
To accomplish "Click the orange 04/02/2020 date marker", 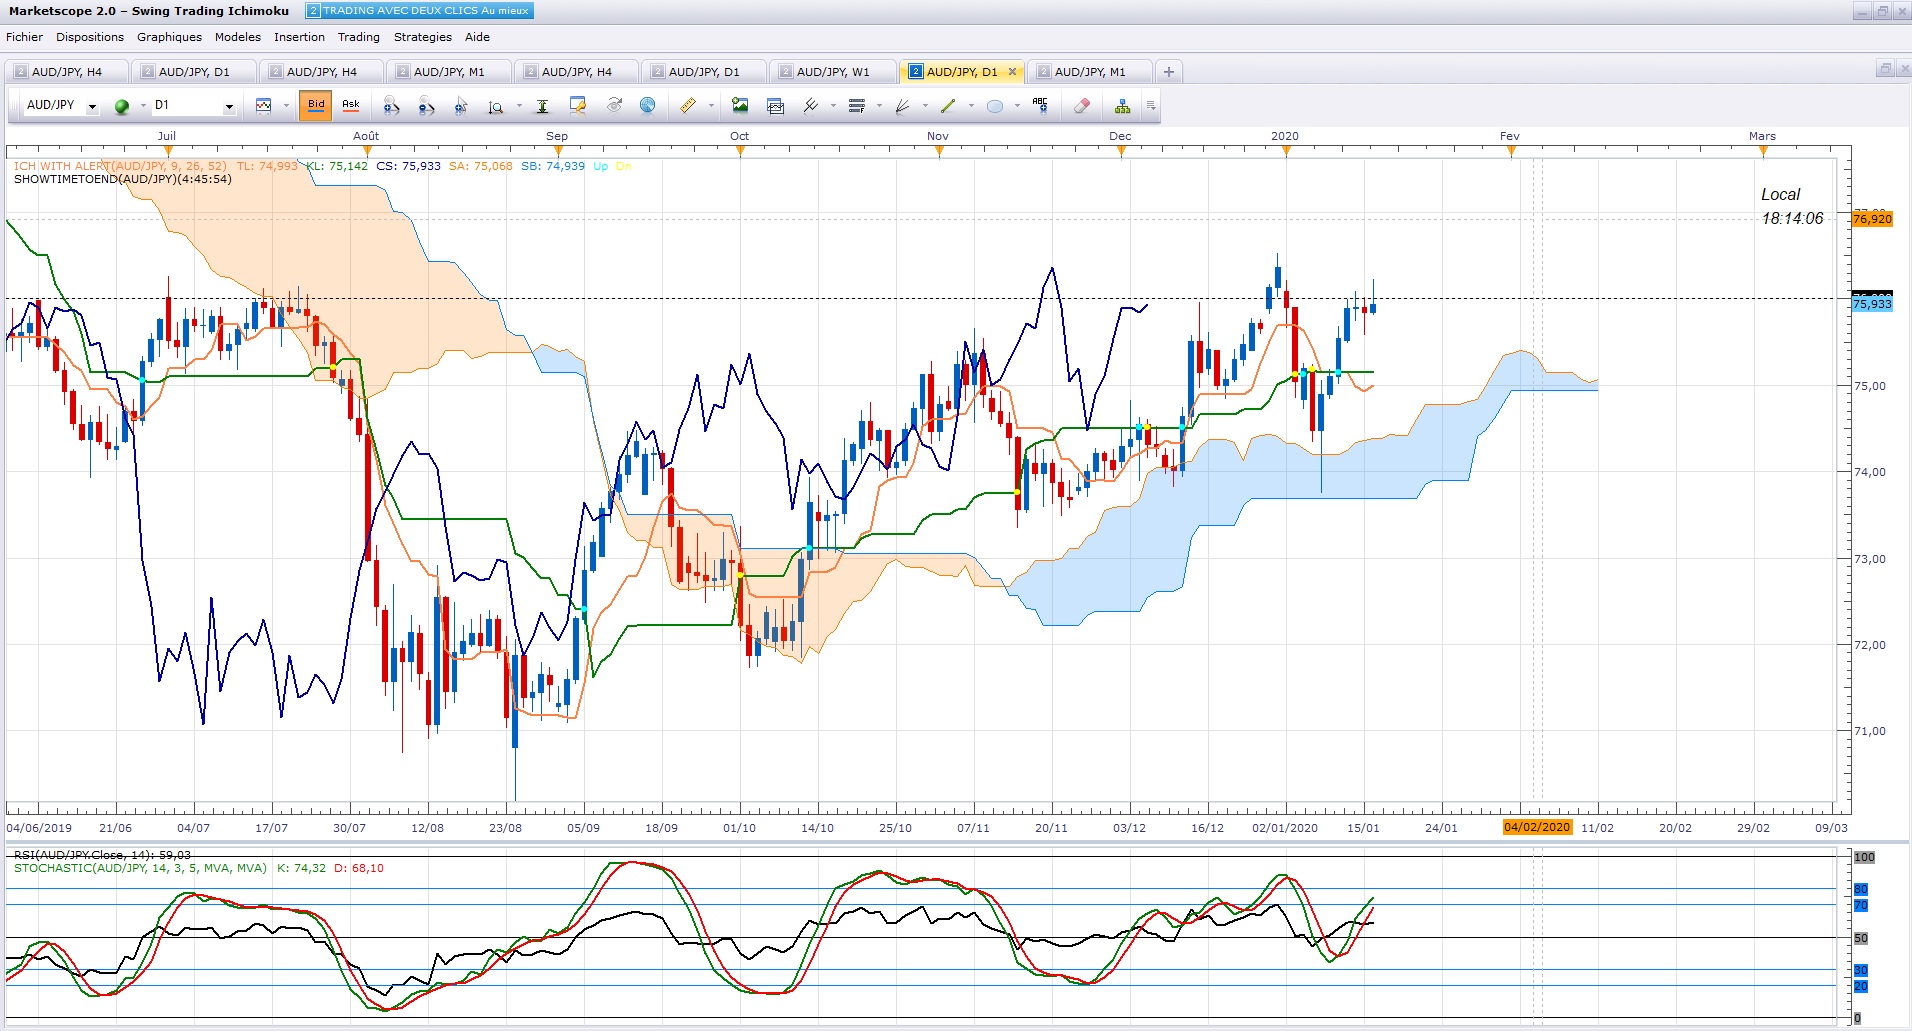I will [x=1537, y=827].
